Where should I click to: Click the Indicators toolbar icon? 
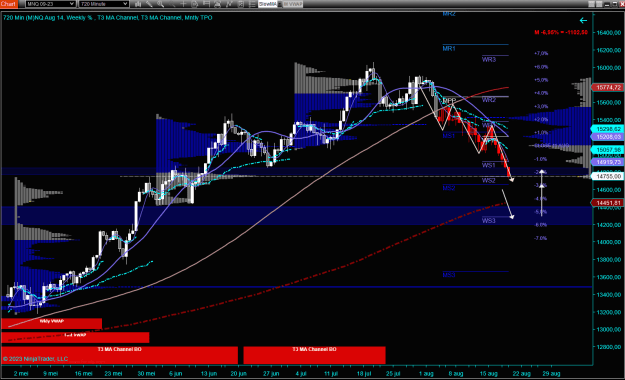point(229,4)
